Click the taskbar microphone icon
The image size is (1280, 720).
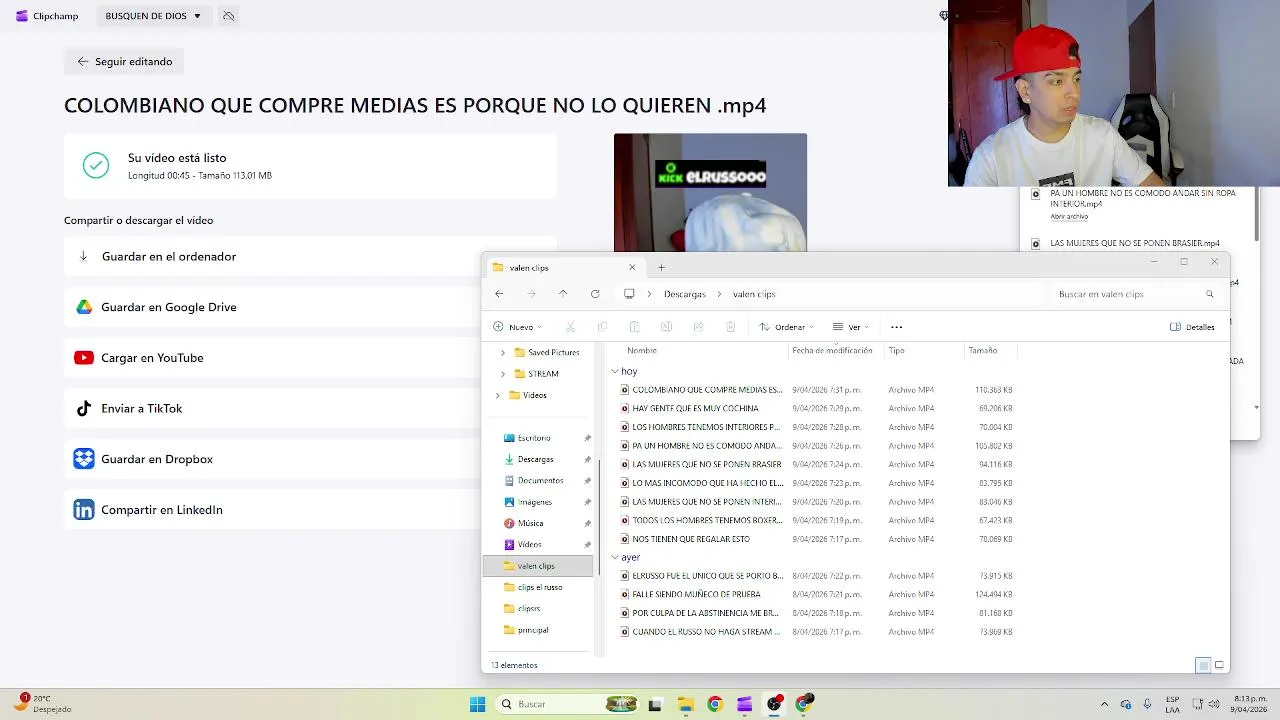pos(1147,704)
